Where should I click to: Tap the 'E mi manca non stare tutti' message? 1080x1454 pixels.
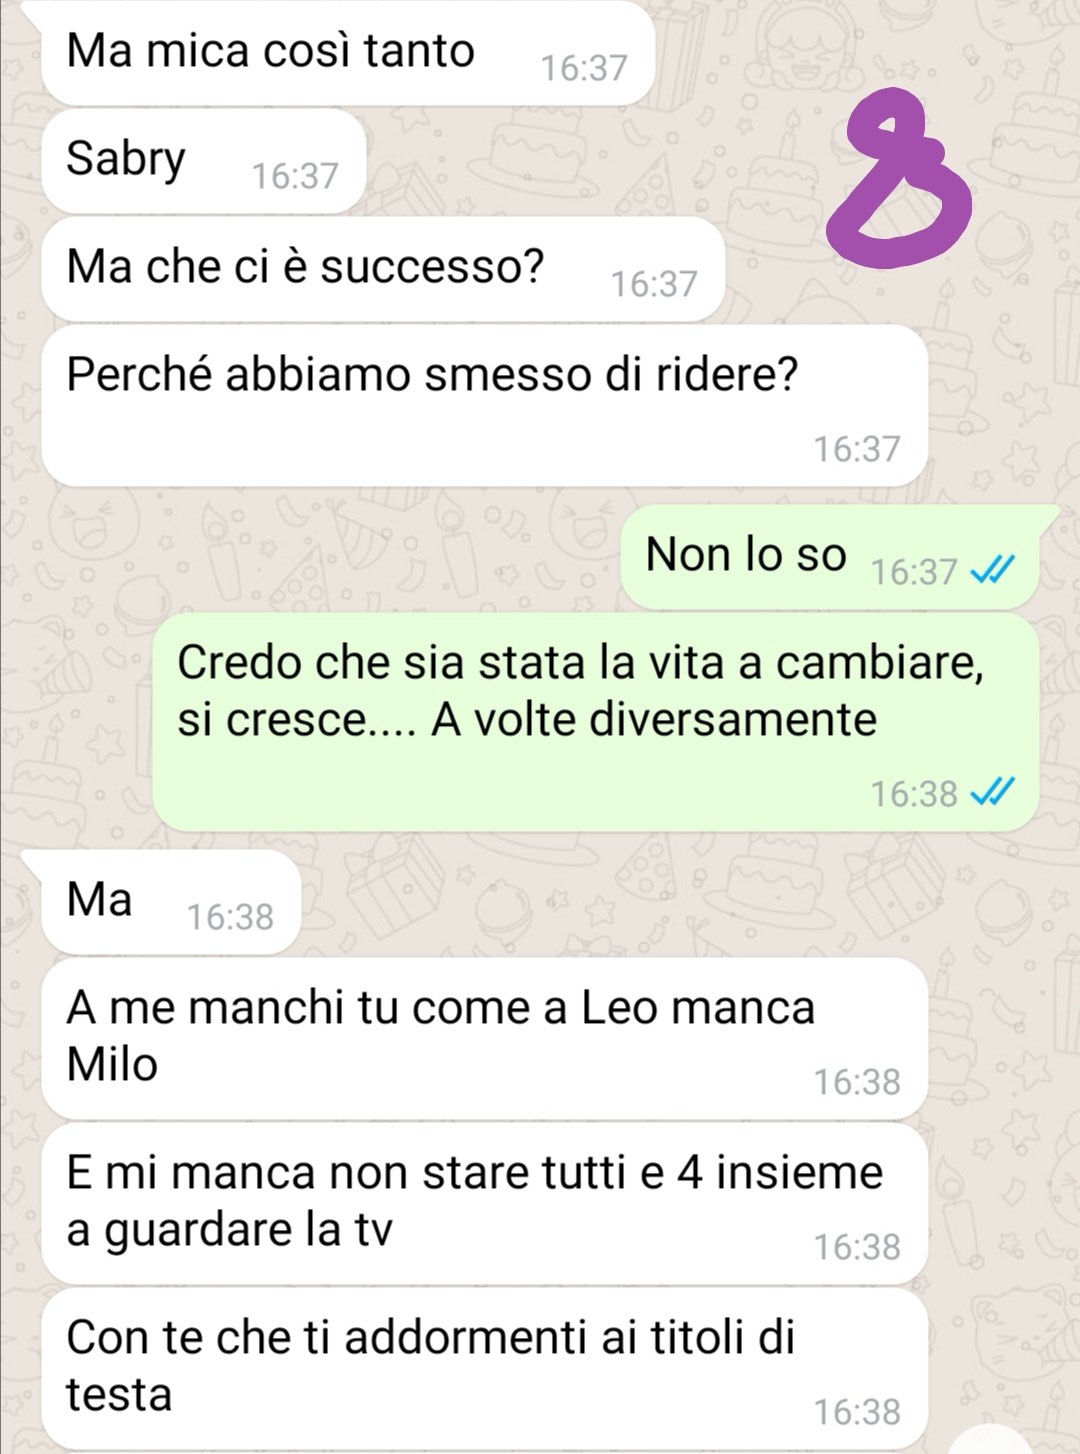pos(485,1203)
